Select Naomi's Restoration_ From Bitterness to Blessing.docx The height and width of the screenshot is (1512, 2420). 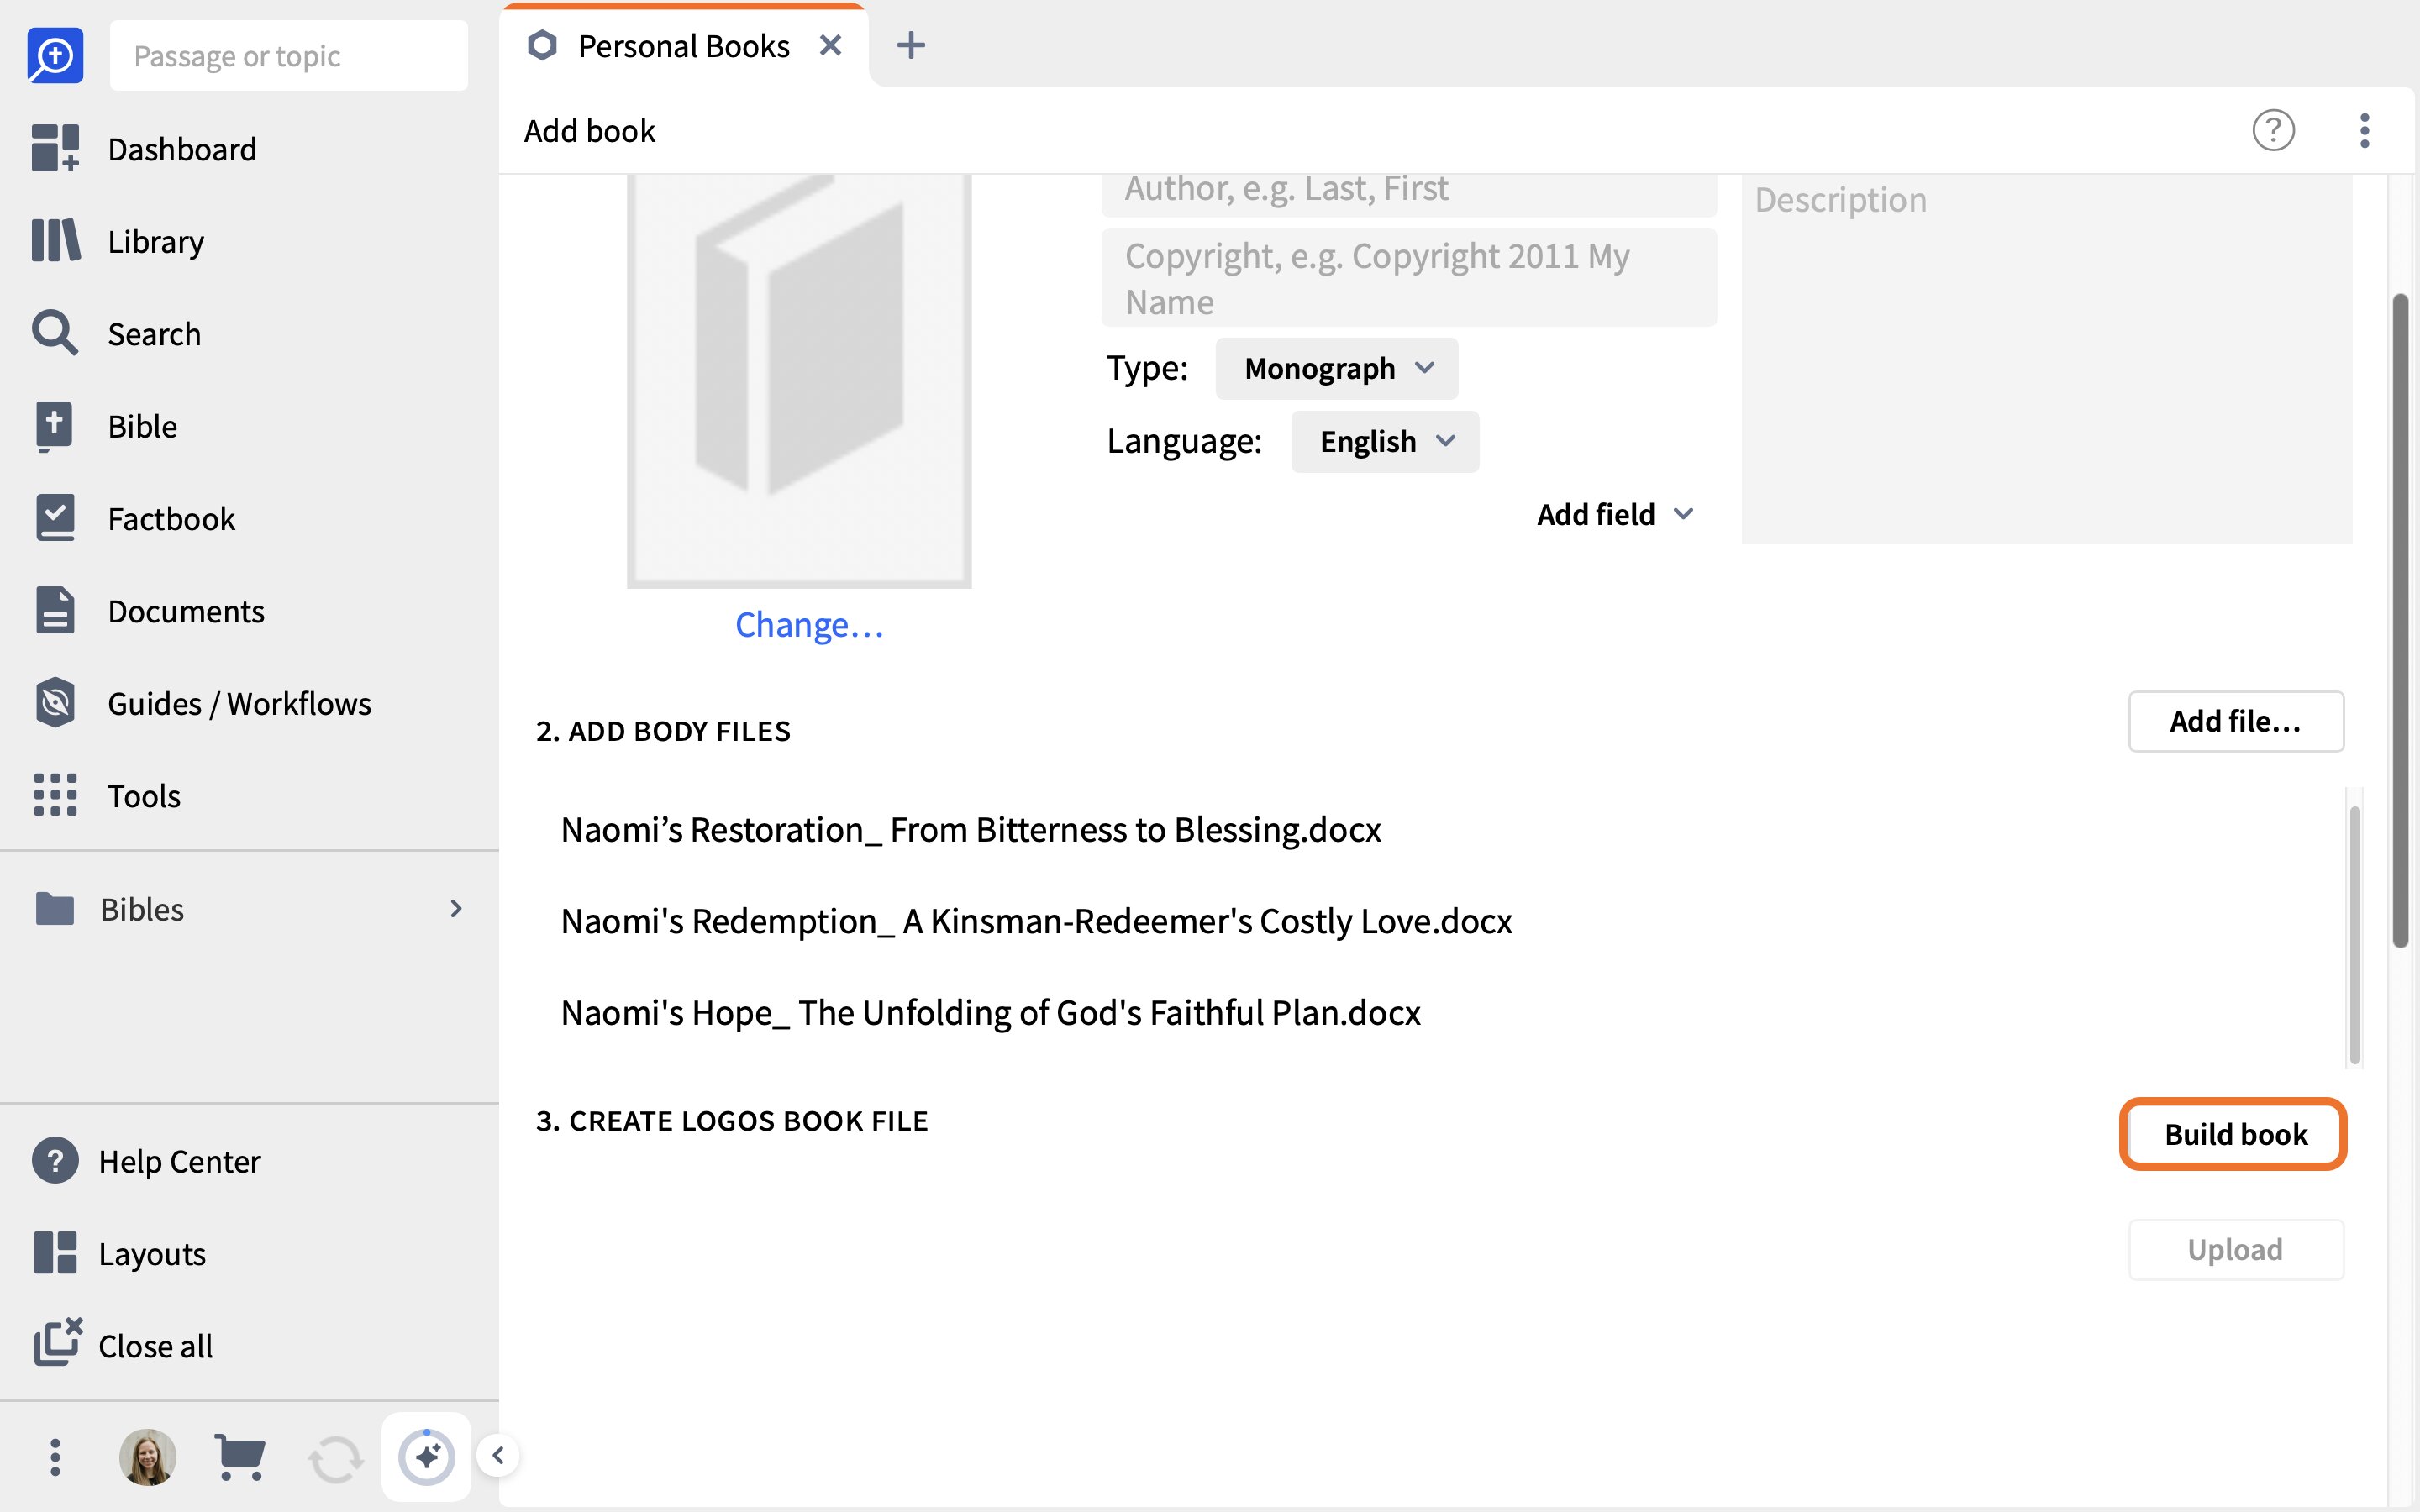[970, 830]
